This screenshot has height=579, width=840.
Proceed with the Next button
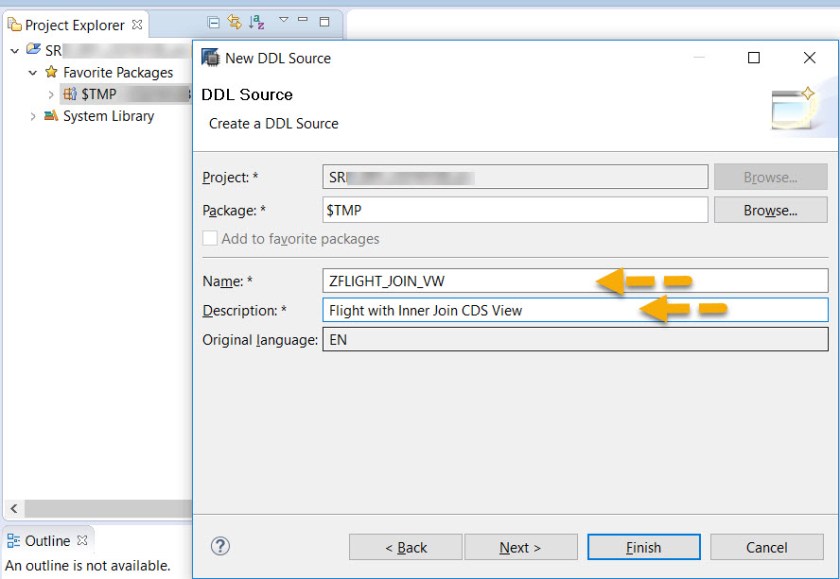point(521,547)
